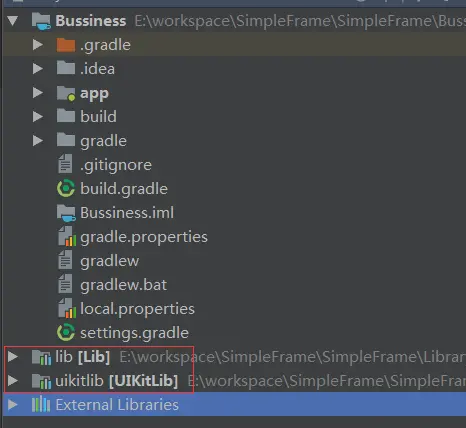Click the lib [Lib] module icon
This screenshot has height=428, width=466.
pos(41,357)
